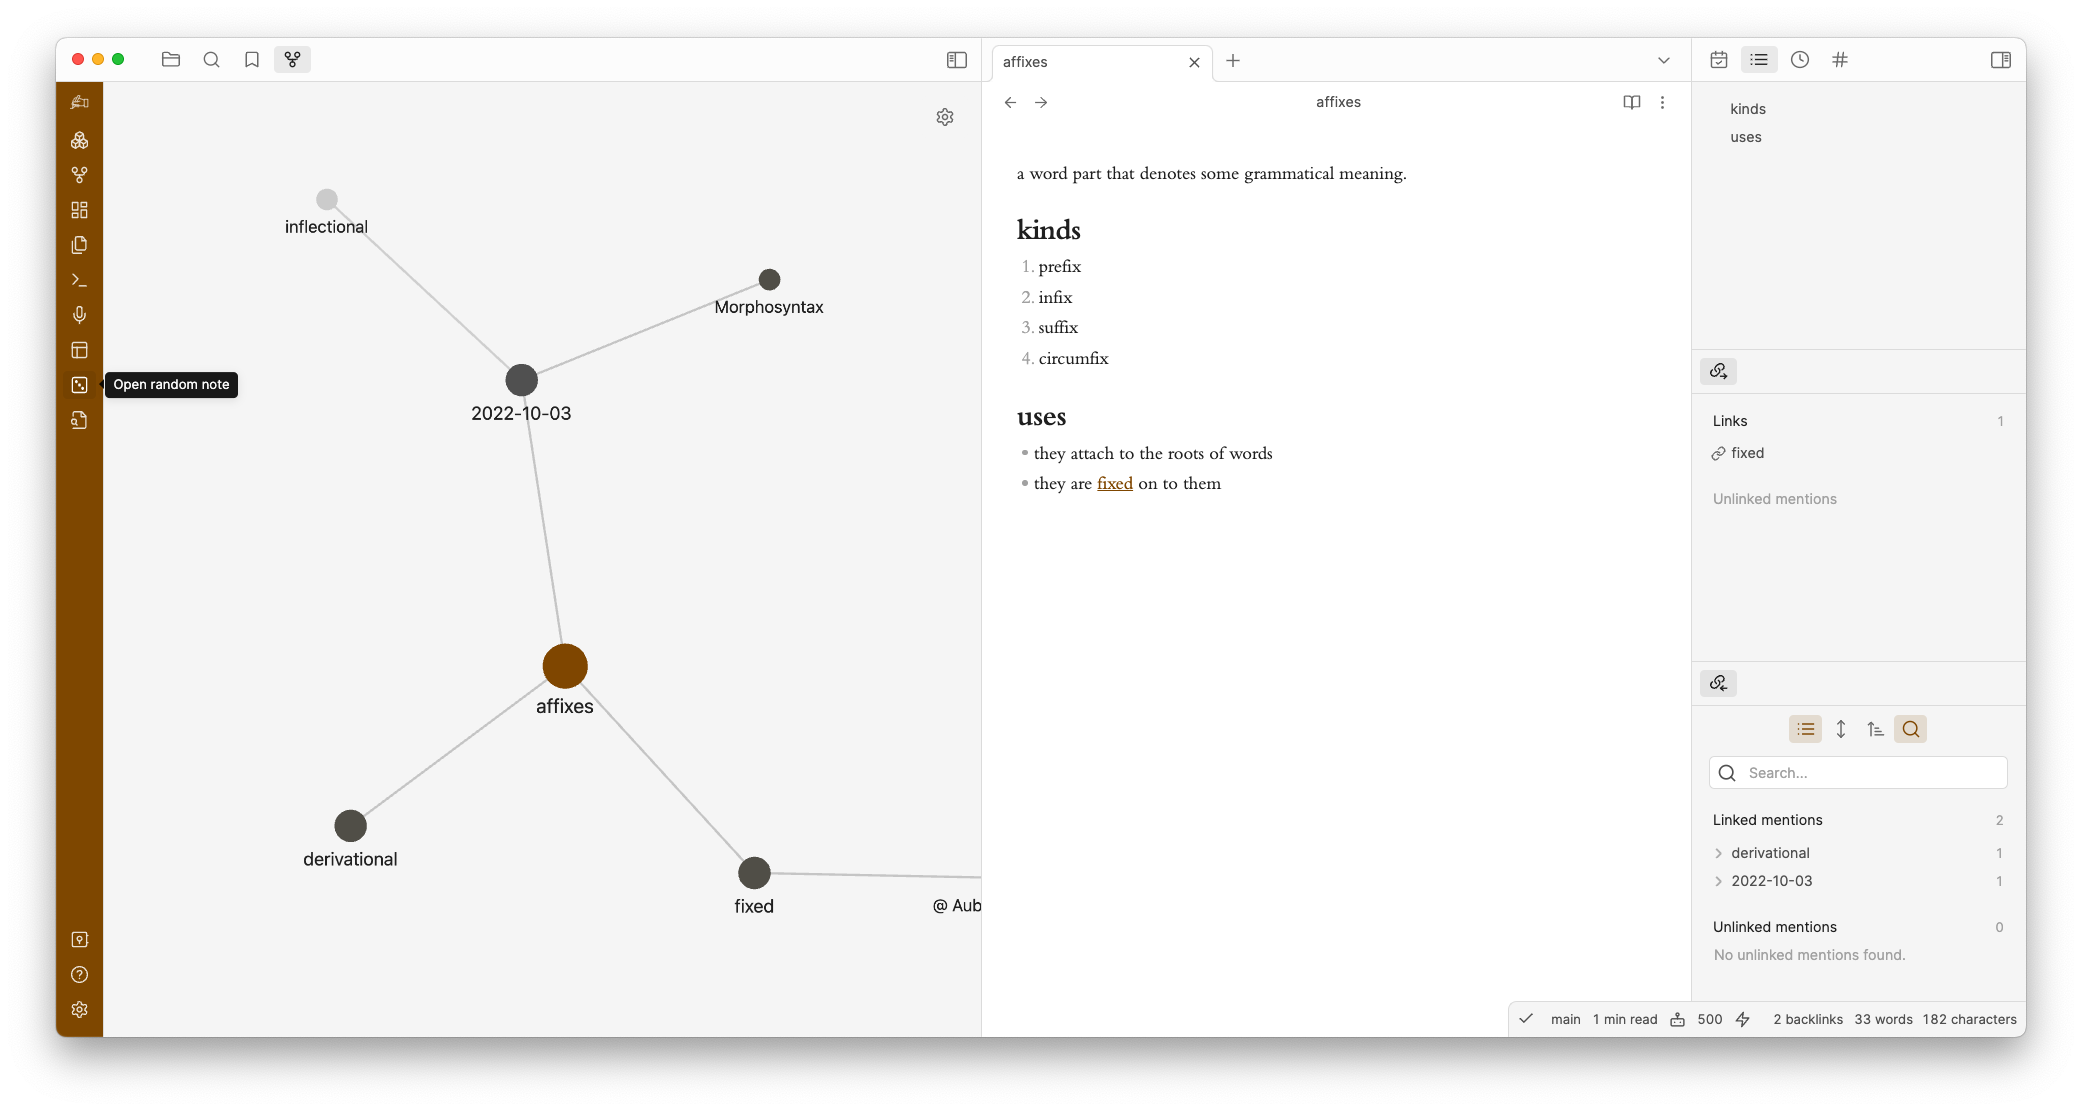Screen dimensions: 2082x1111
Task: Click the vault switcher icon above help
Action: [80, 940]
